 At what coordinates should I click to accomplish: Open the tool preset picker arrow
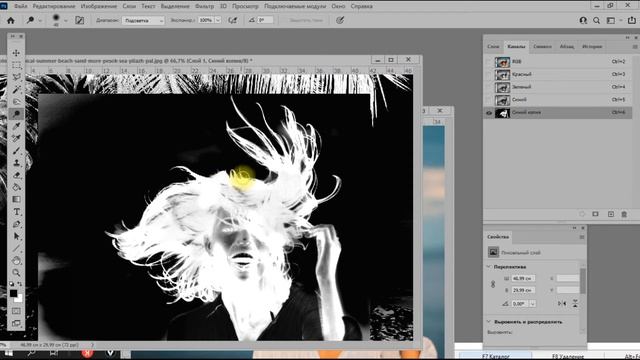(40, 20)
